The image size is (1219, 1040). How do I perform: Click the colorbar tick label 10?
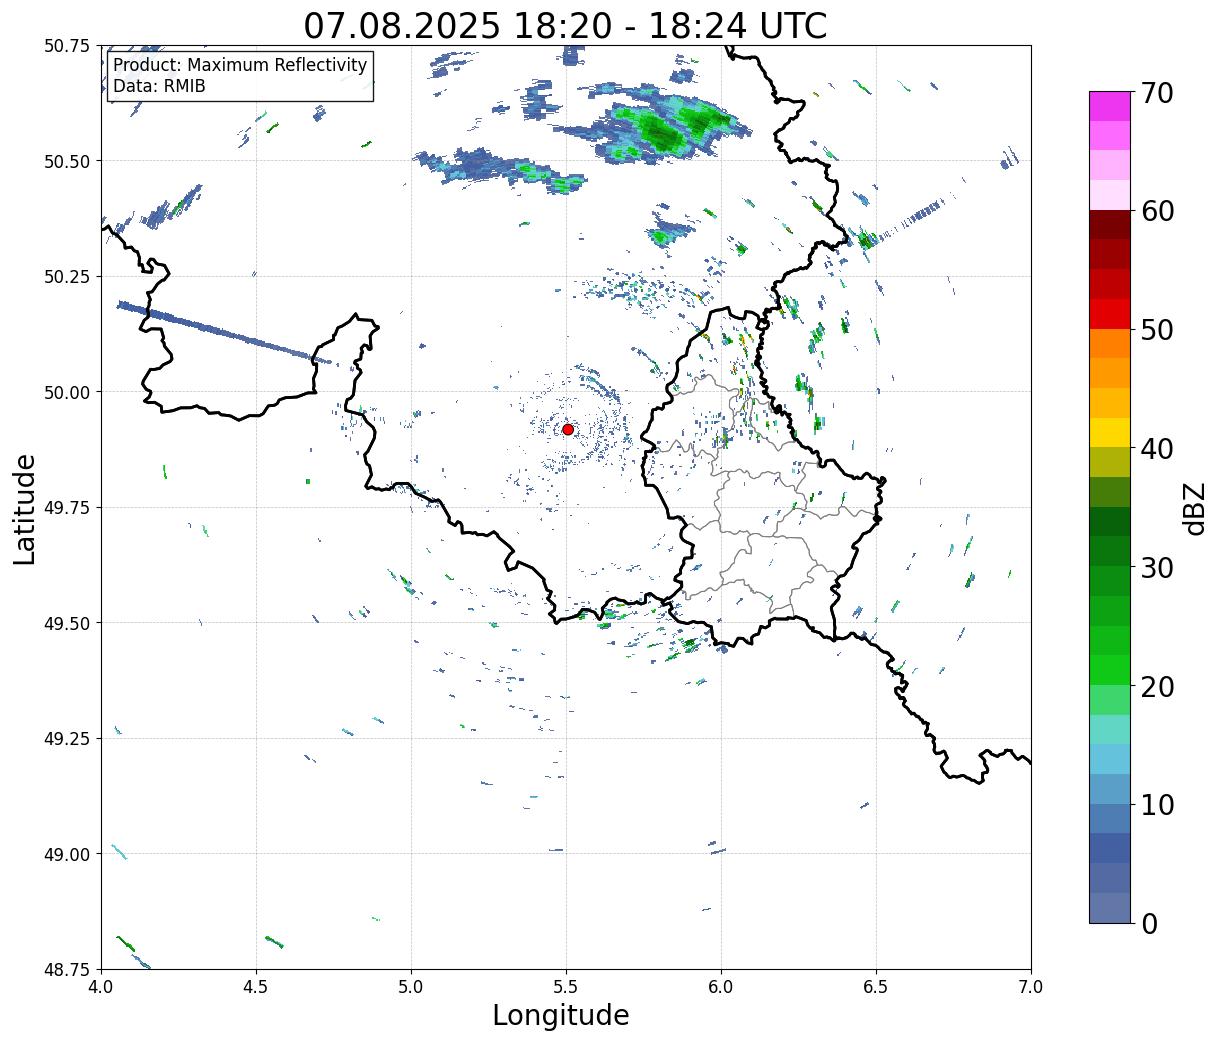1156,805
